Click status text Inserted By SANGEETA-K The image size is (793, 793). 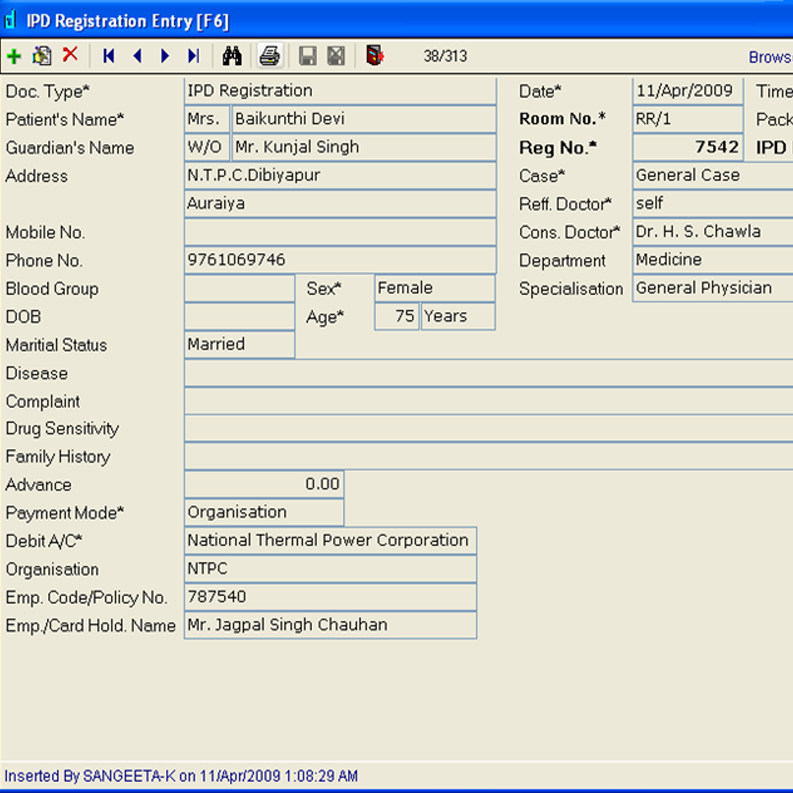coord(181,776)
